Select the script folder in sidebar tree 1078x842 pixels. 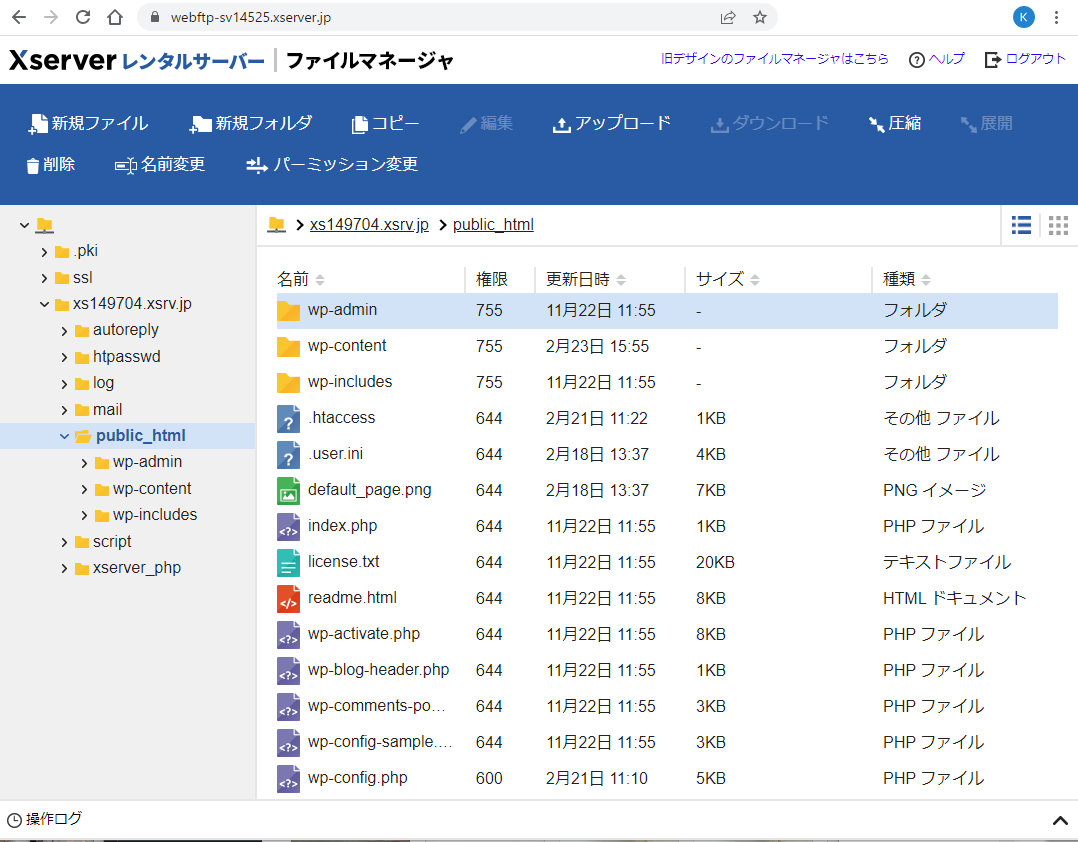(x=112, y=542)
